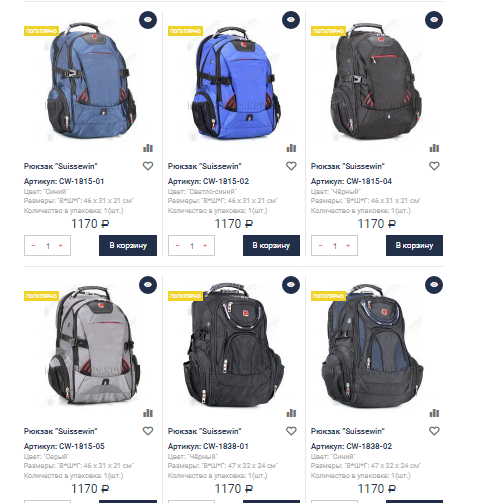
Task: Quick view the CW-1838-02 backpack
Action: coord(434,285)
